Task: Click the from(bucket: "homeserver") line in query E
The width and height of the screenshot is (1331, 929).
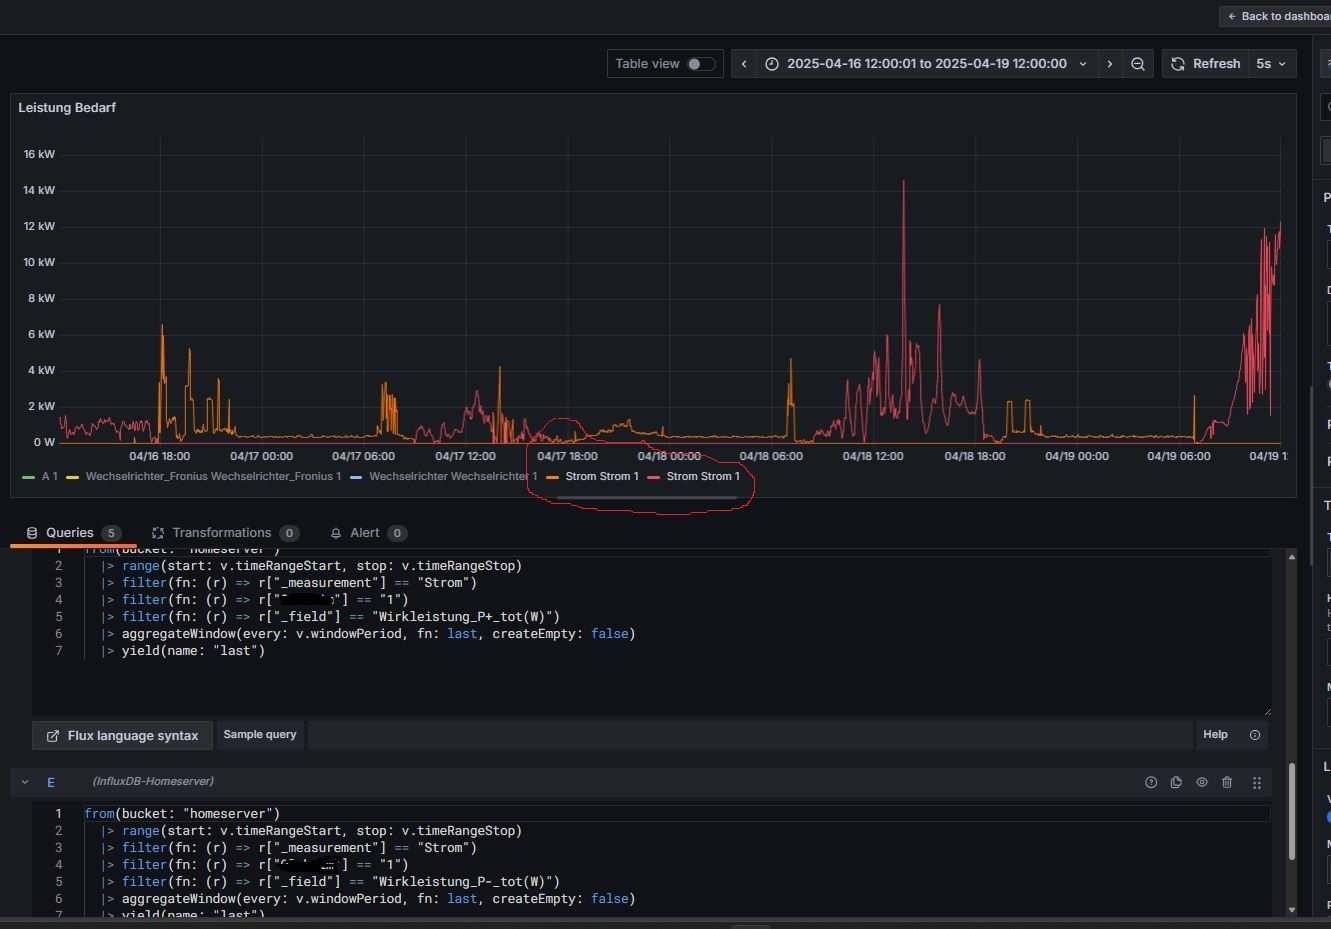Action: point(182,814)
